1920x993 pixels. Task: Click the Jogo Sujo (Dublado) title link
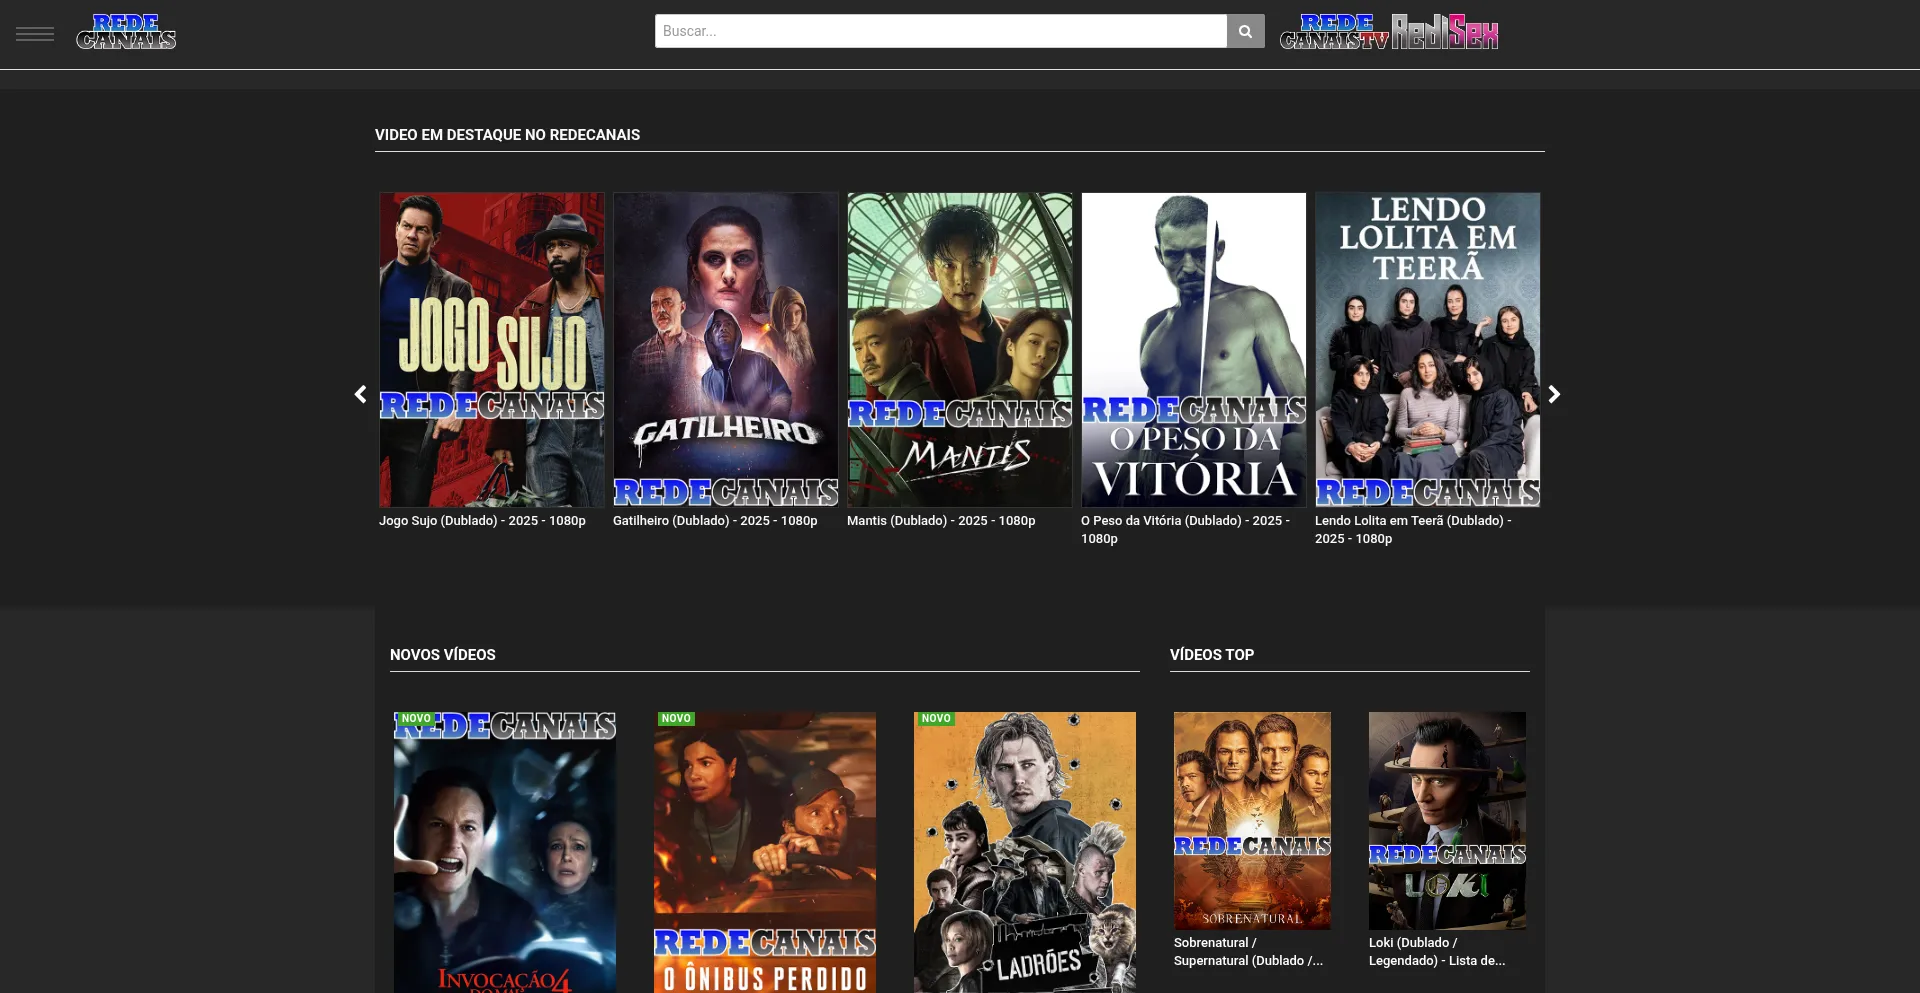coord(482,521)
